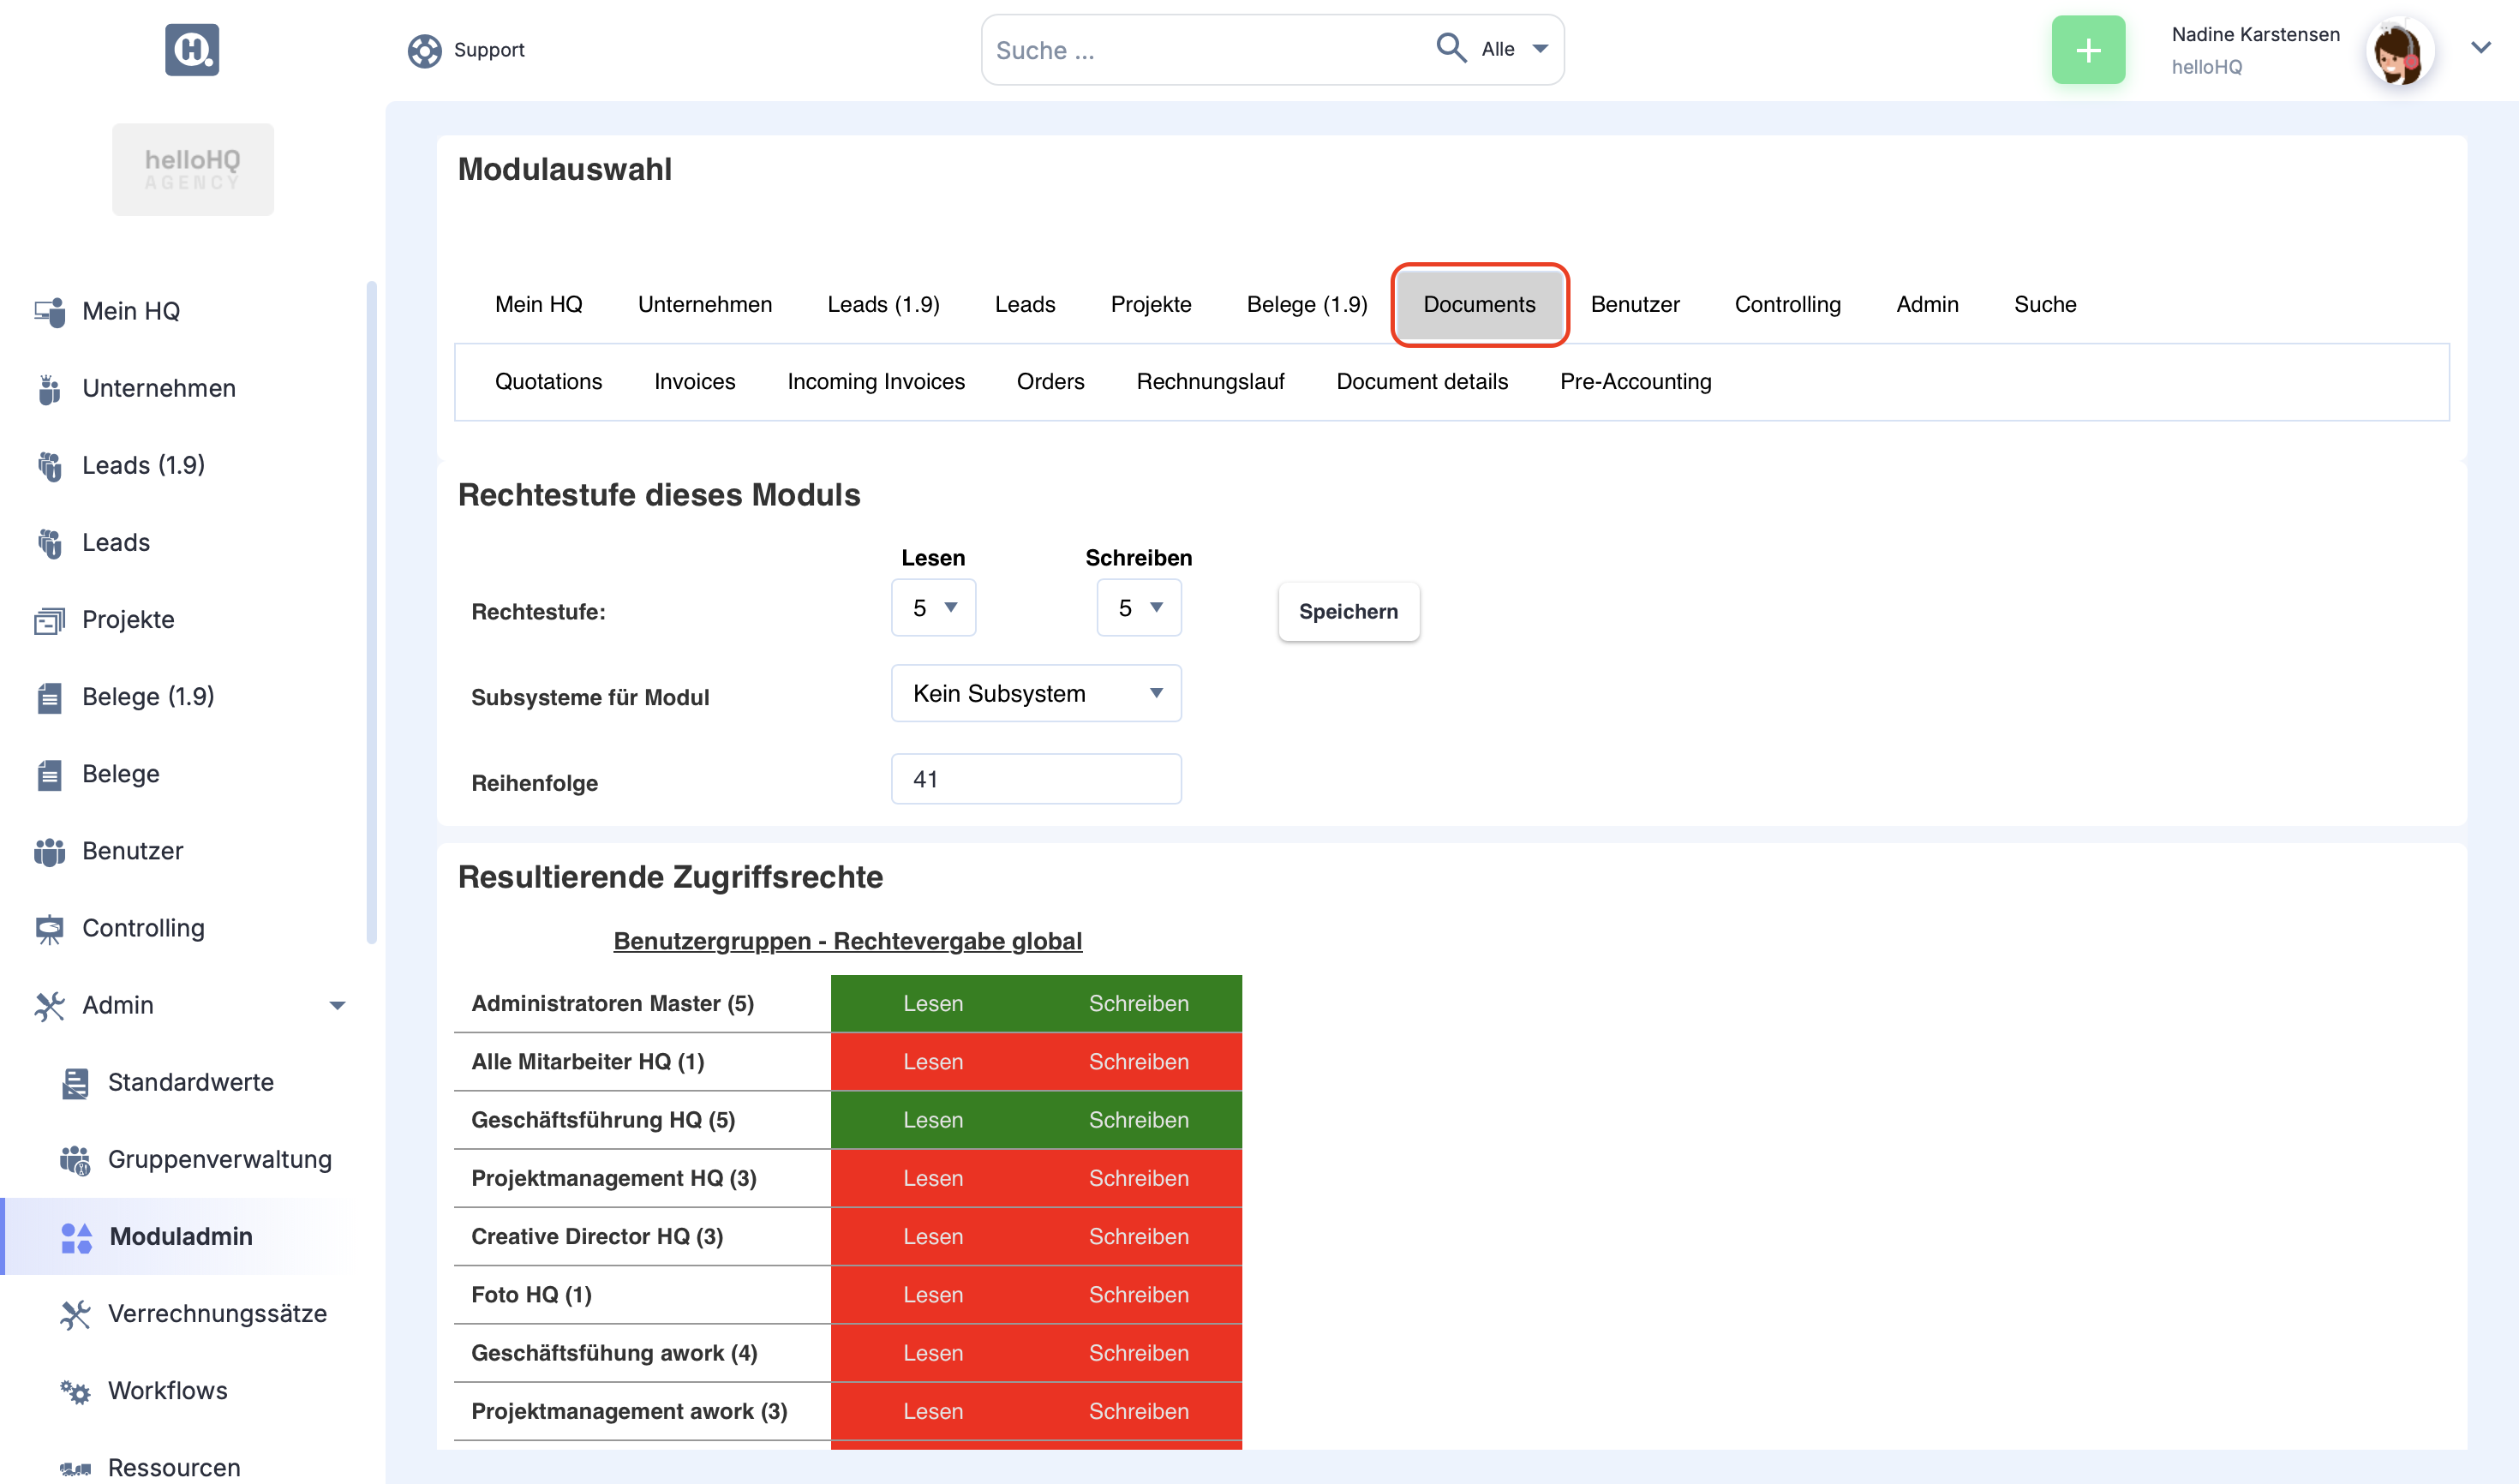Click the Leads (1.9) sidebar icon
2519x1484 pixels.
[49, 466]
